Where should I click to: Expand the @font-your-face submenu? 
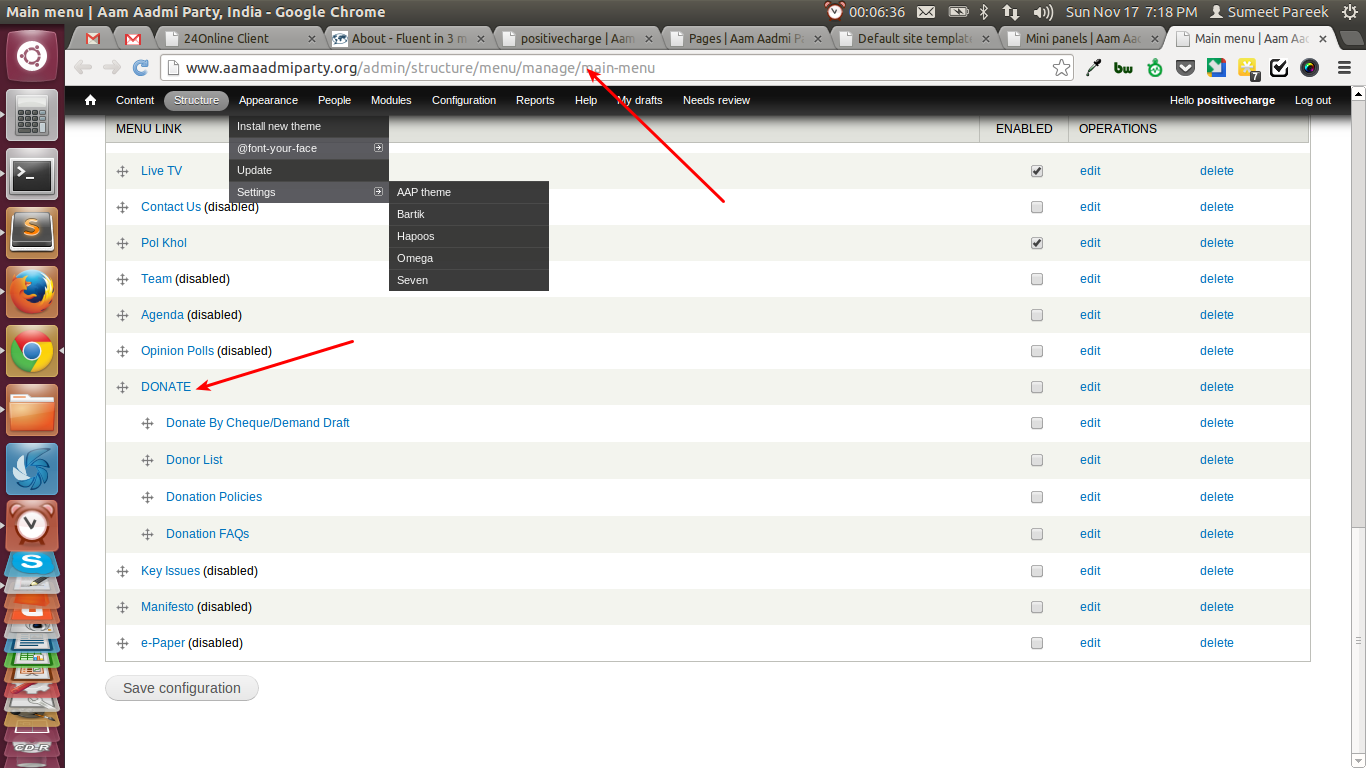(309, 148)
